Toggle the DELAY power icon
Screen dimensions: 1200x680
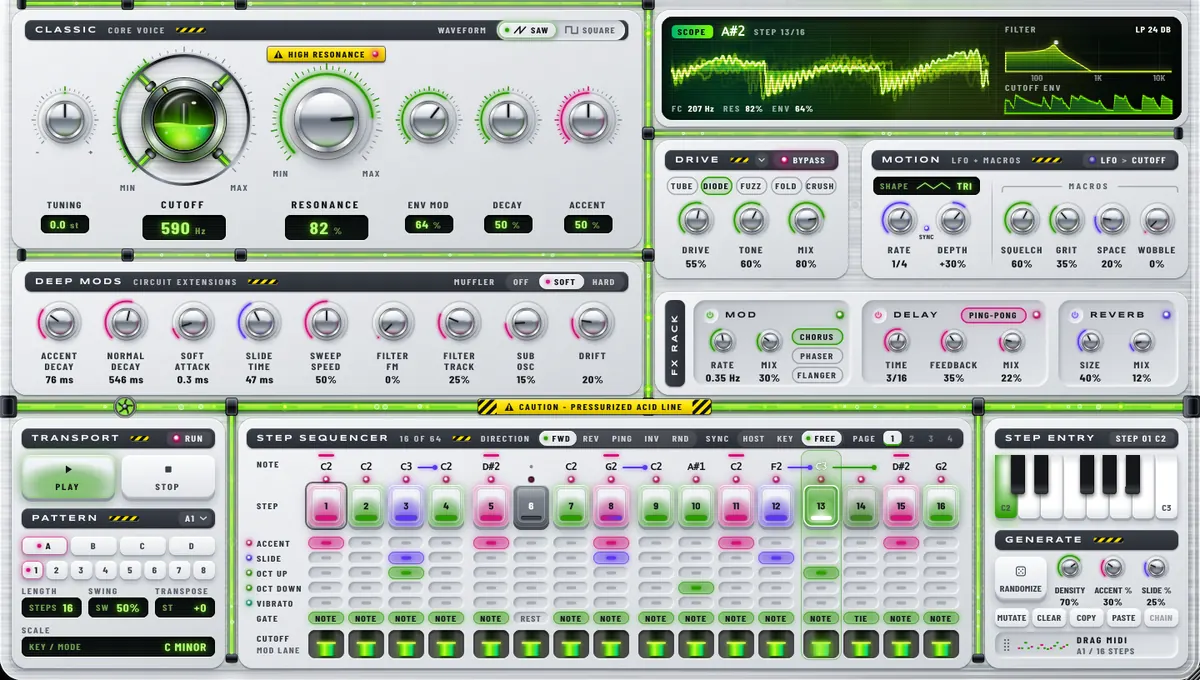(878, 315)
